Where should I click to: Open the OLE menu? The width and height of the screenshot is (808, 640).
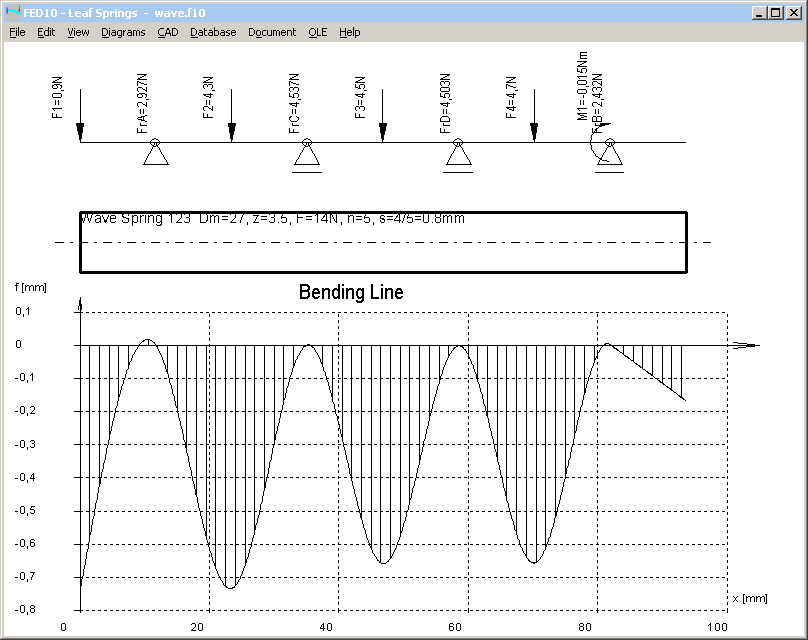tap(317, 32)
